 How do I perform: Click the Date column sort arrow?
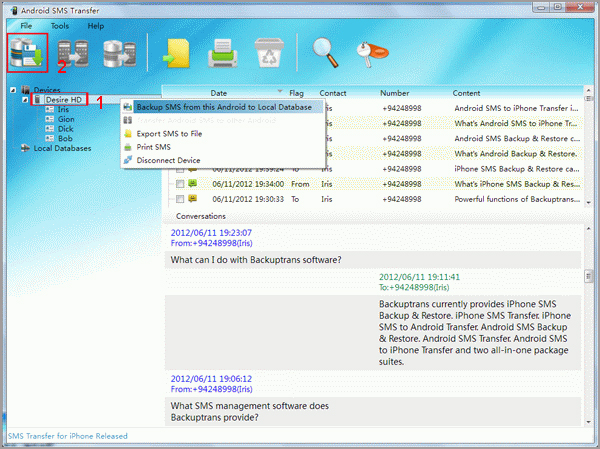pyautogui.click(x=280, y=91)
